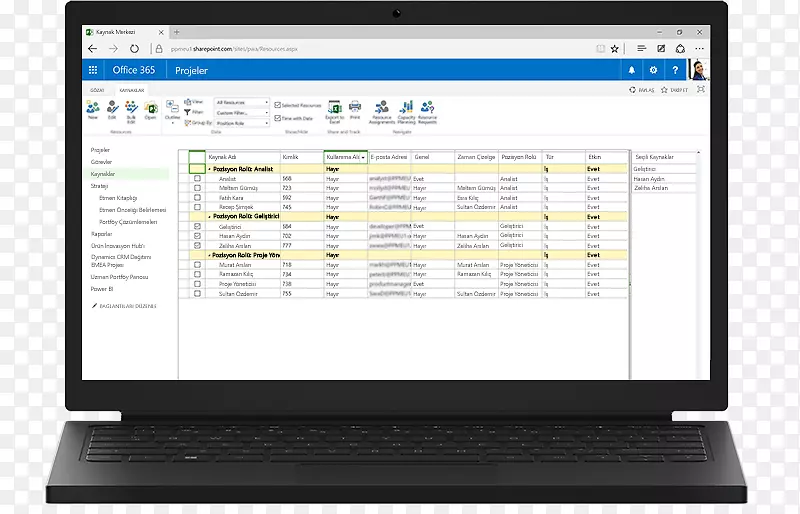800x514 pixels.
Task: Open browser hub menu icon
Action: (641, 48)
